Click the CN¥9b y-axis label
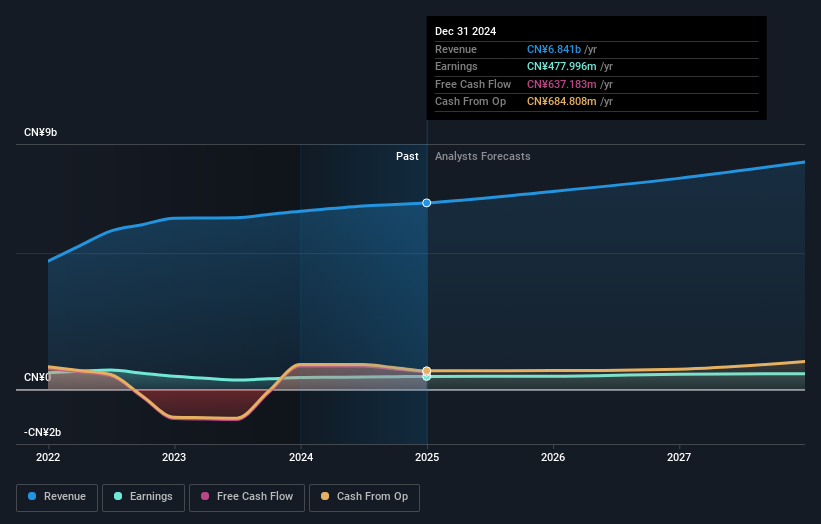This screenshot has width=821, height=524. tap(40, 132)
